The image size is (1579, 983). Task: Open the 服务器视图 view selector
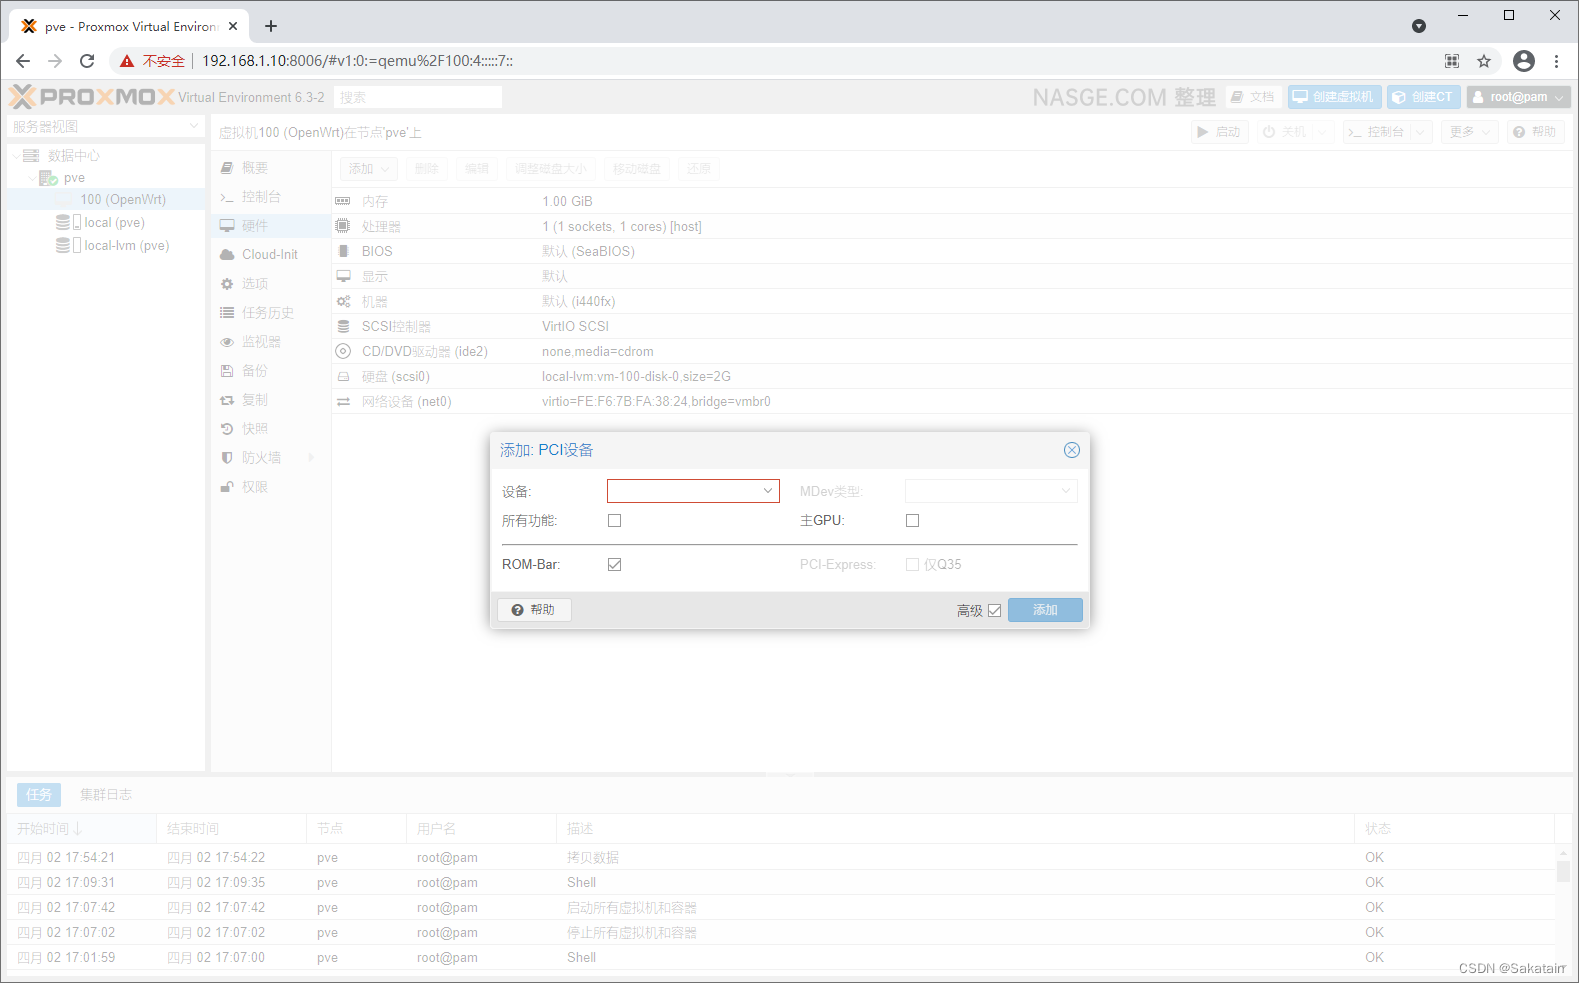click(x=106, y=127)
